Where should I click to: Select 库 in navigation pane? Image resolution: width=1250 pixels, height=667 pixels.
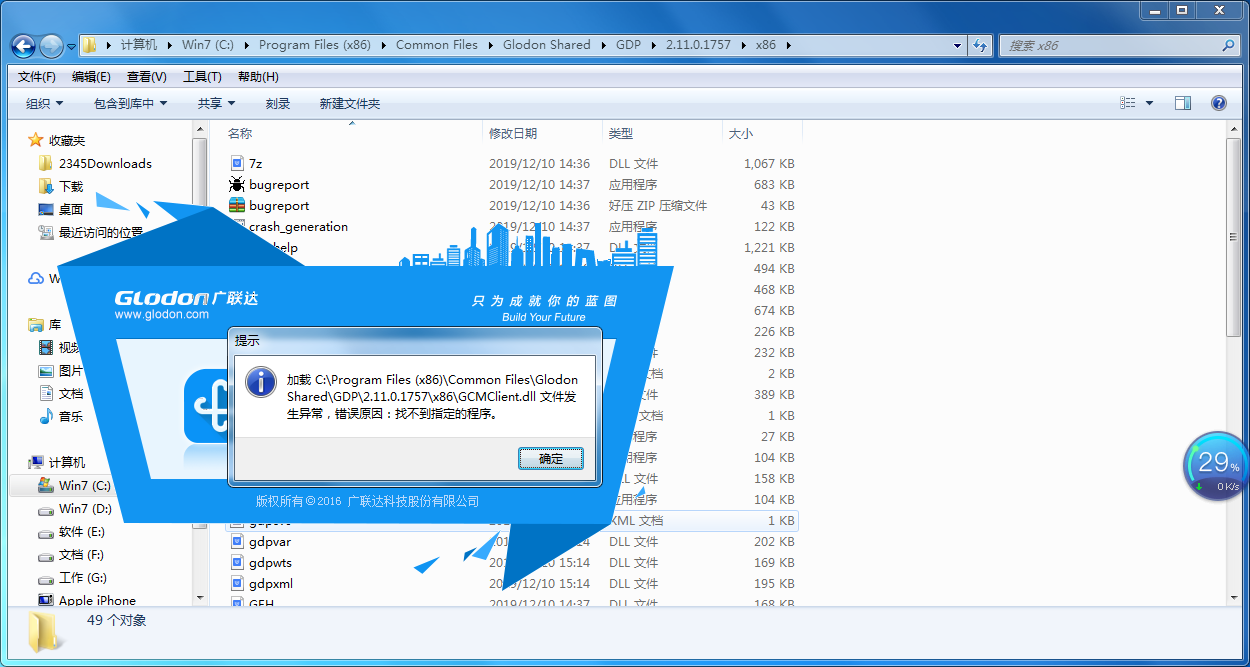click(x=55, y=325)
